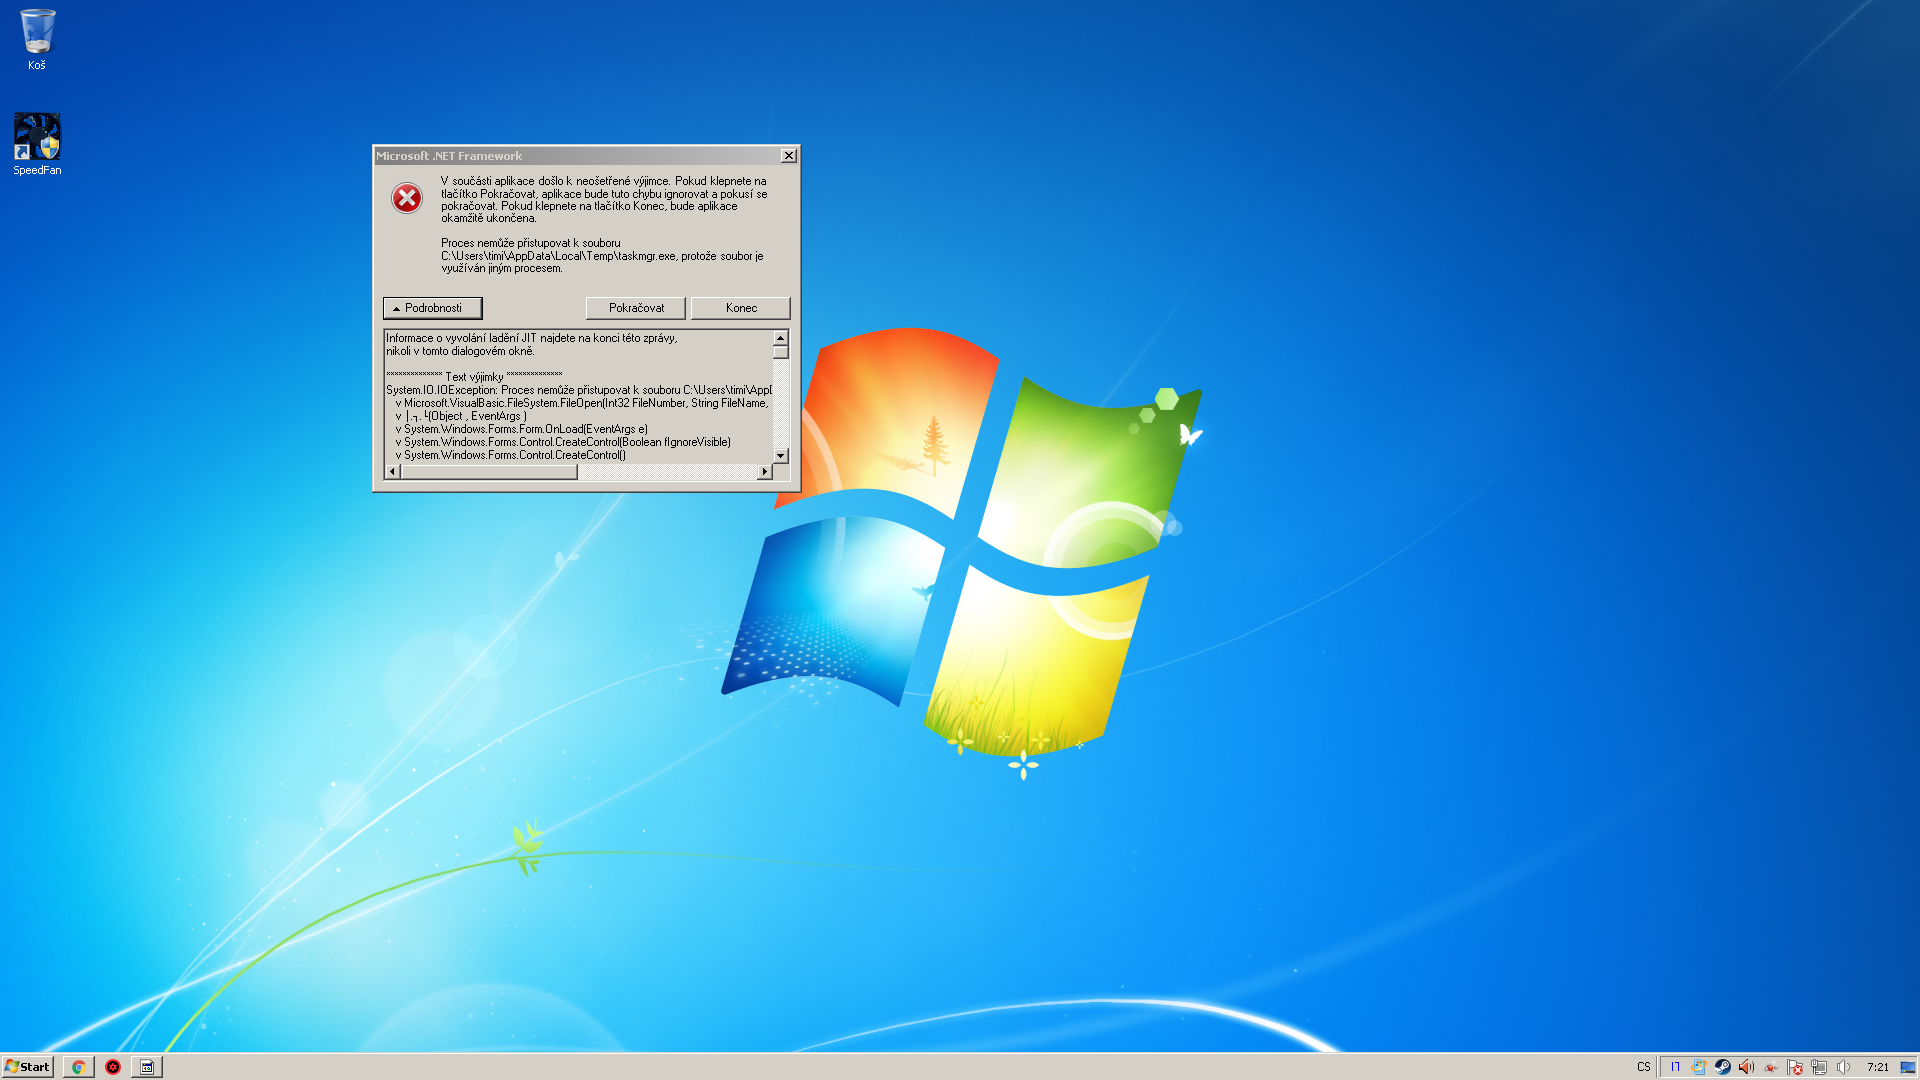This screenshot has height=1080, width=1920.
Task: Click the right arrow of horizontal scrollbar
Action: pyautogui.click(x=765, y=472)
